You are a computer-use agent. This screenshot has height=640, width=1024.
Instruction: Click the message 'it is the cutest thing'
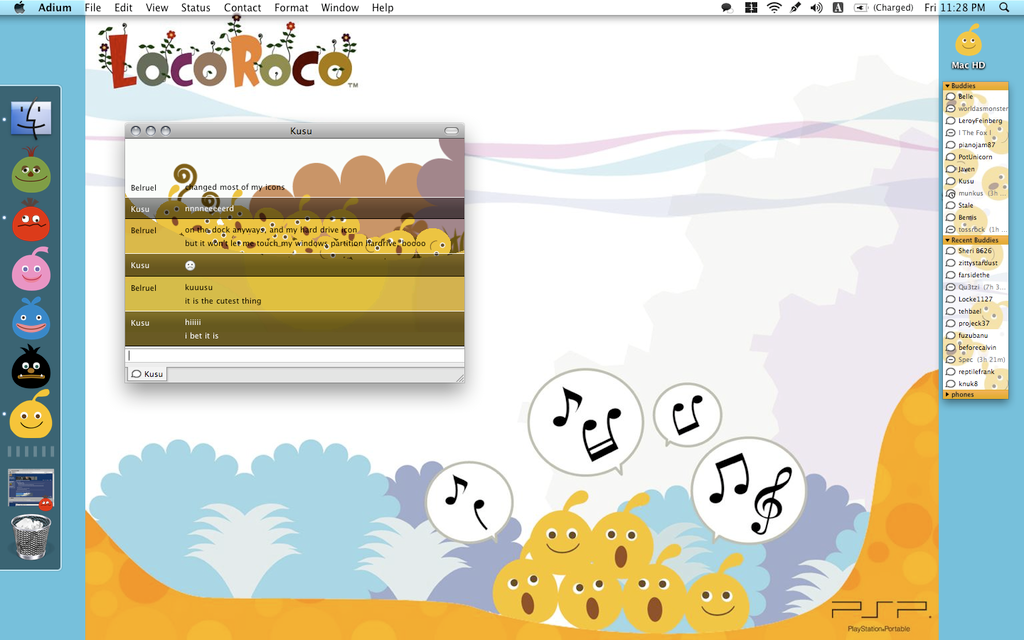click(x=223, y=301)
